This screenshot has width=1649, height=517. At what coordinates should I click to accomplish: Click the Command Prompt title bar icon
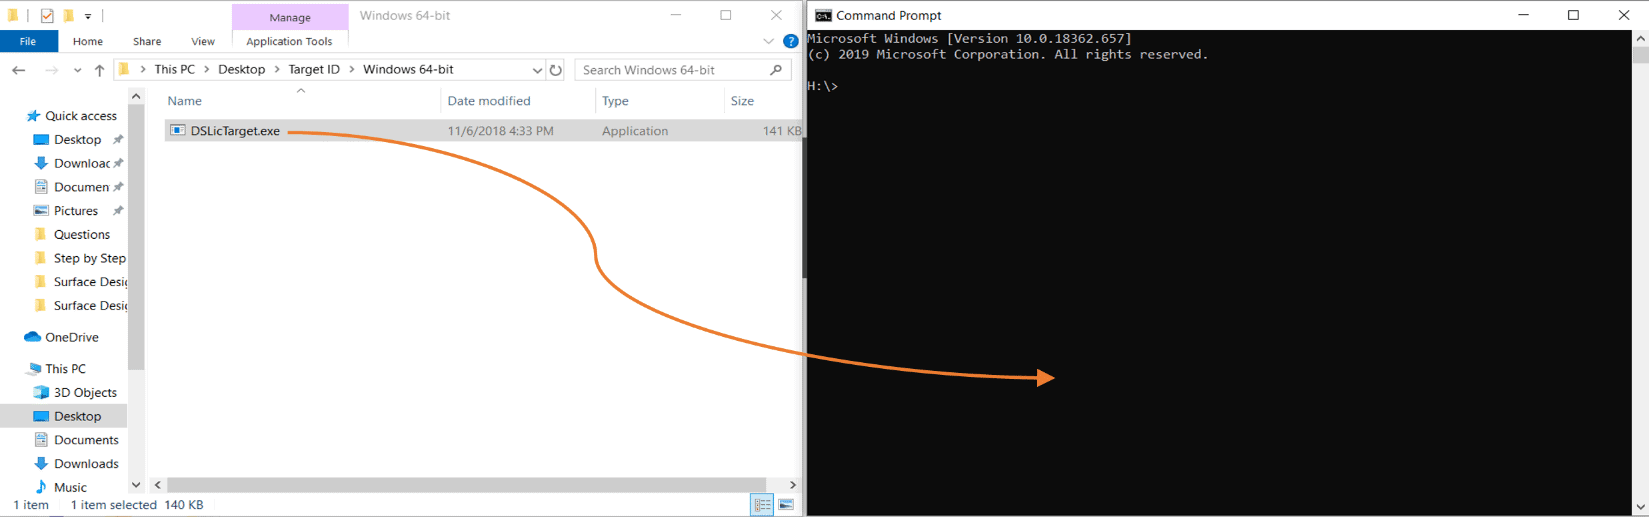(x=823, y=15)
